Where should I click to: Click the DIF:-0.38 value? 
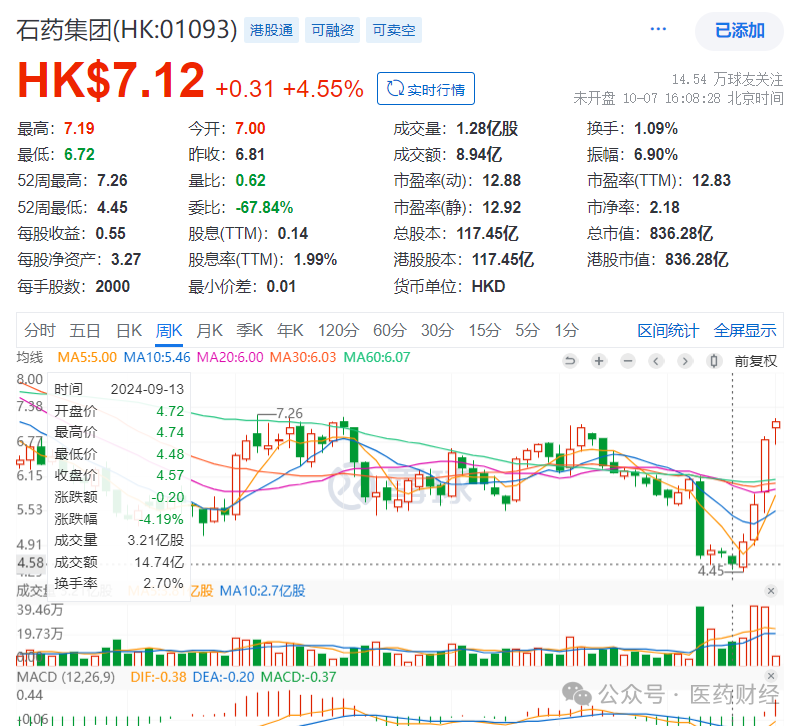click(x=159, y=677)
